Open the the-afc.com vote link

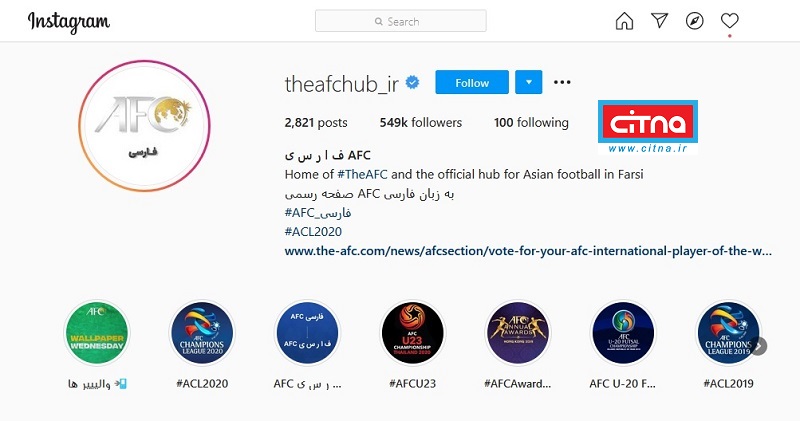[528, 251]
